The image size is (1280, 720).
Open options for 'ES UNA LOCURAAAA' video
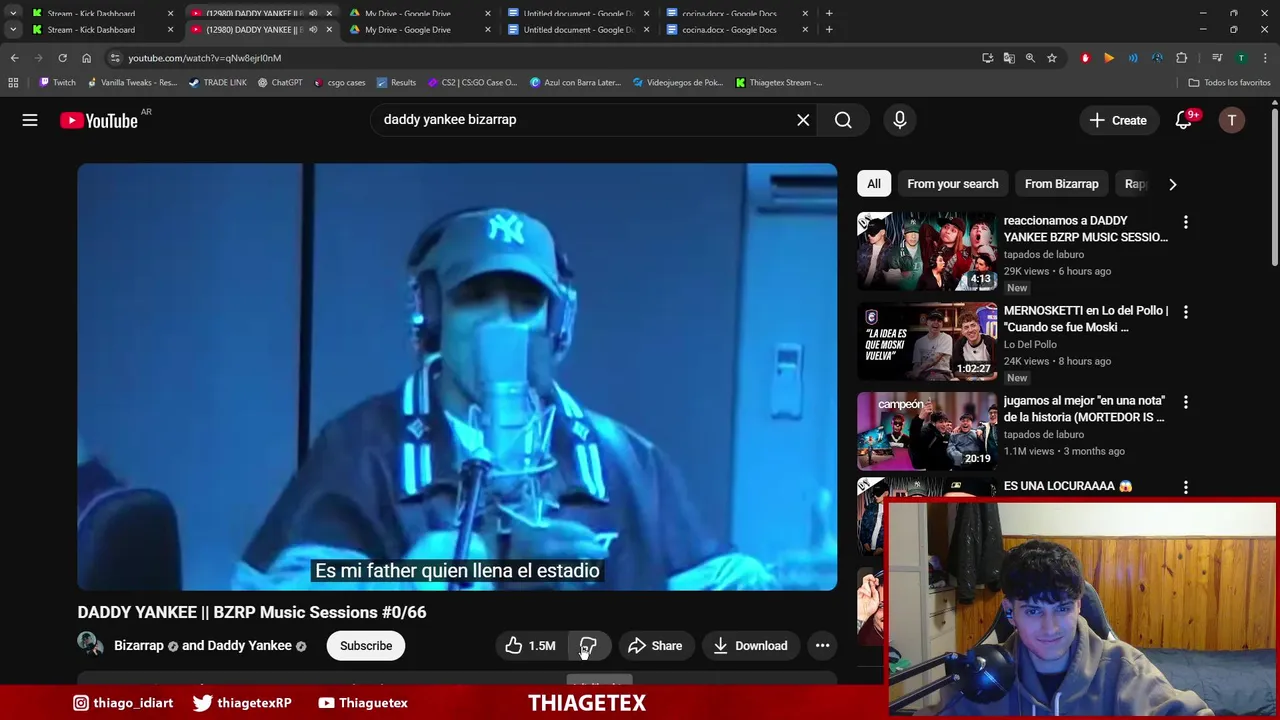coord(1186,487)
